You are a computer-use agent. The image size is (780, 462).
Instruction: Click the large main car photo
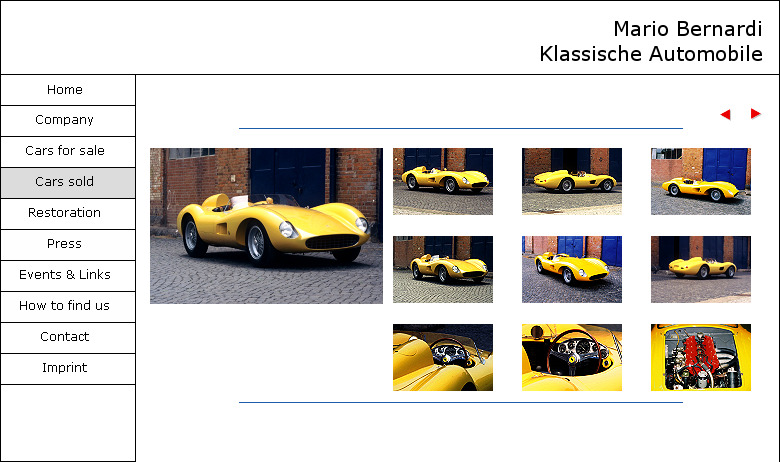266,226
